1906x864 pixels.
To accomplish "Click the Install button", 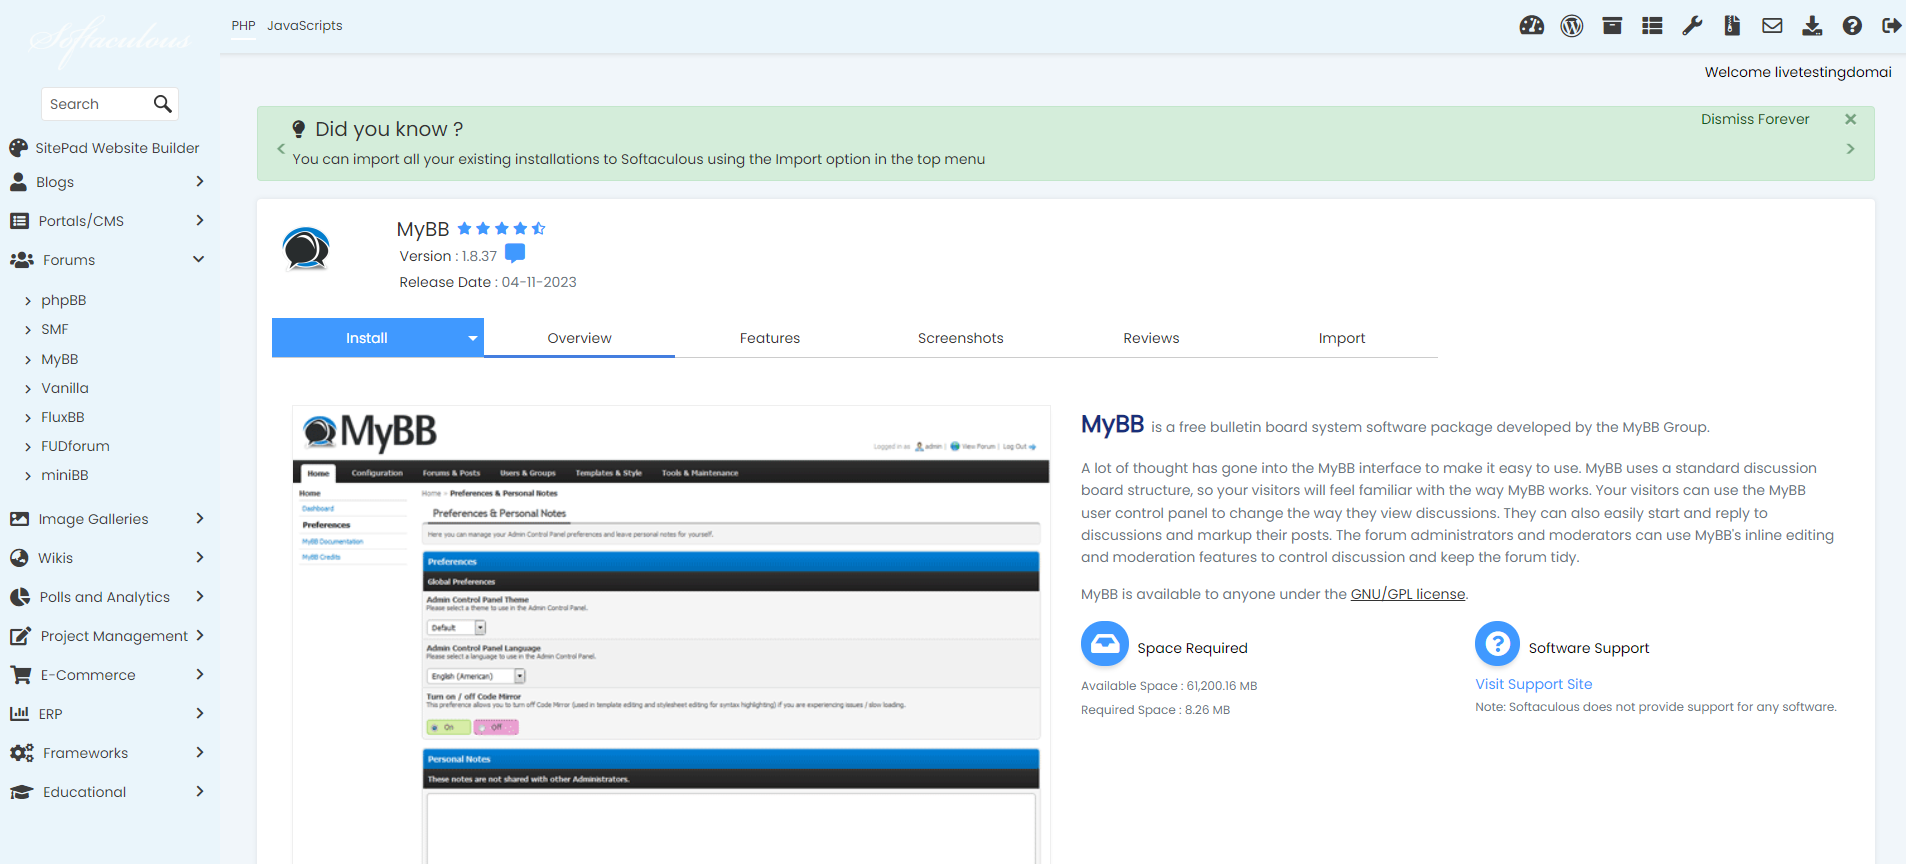I will pos(366,338).
